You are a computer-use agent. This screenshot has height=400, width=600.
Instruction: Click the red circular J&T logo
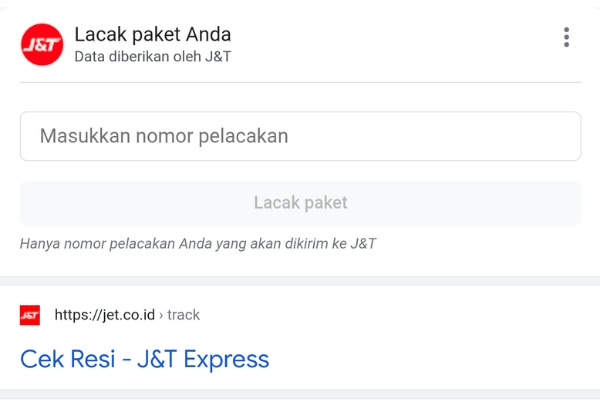[x=42, y=44]
